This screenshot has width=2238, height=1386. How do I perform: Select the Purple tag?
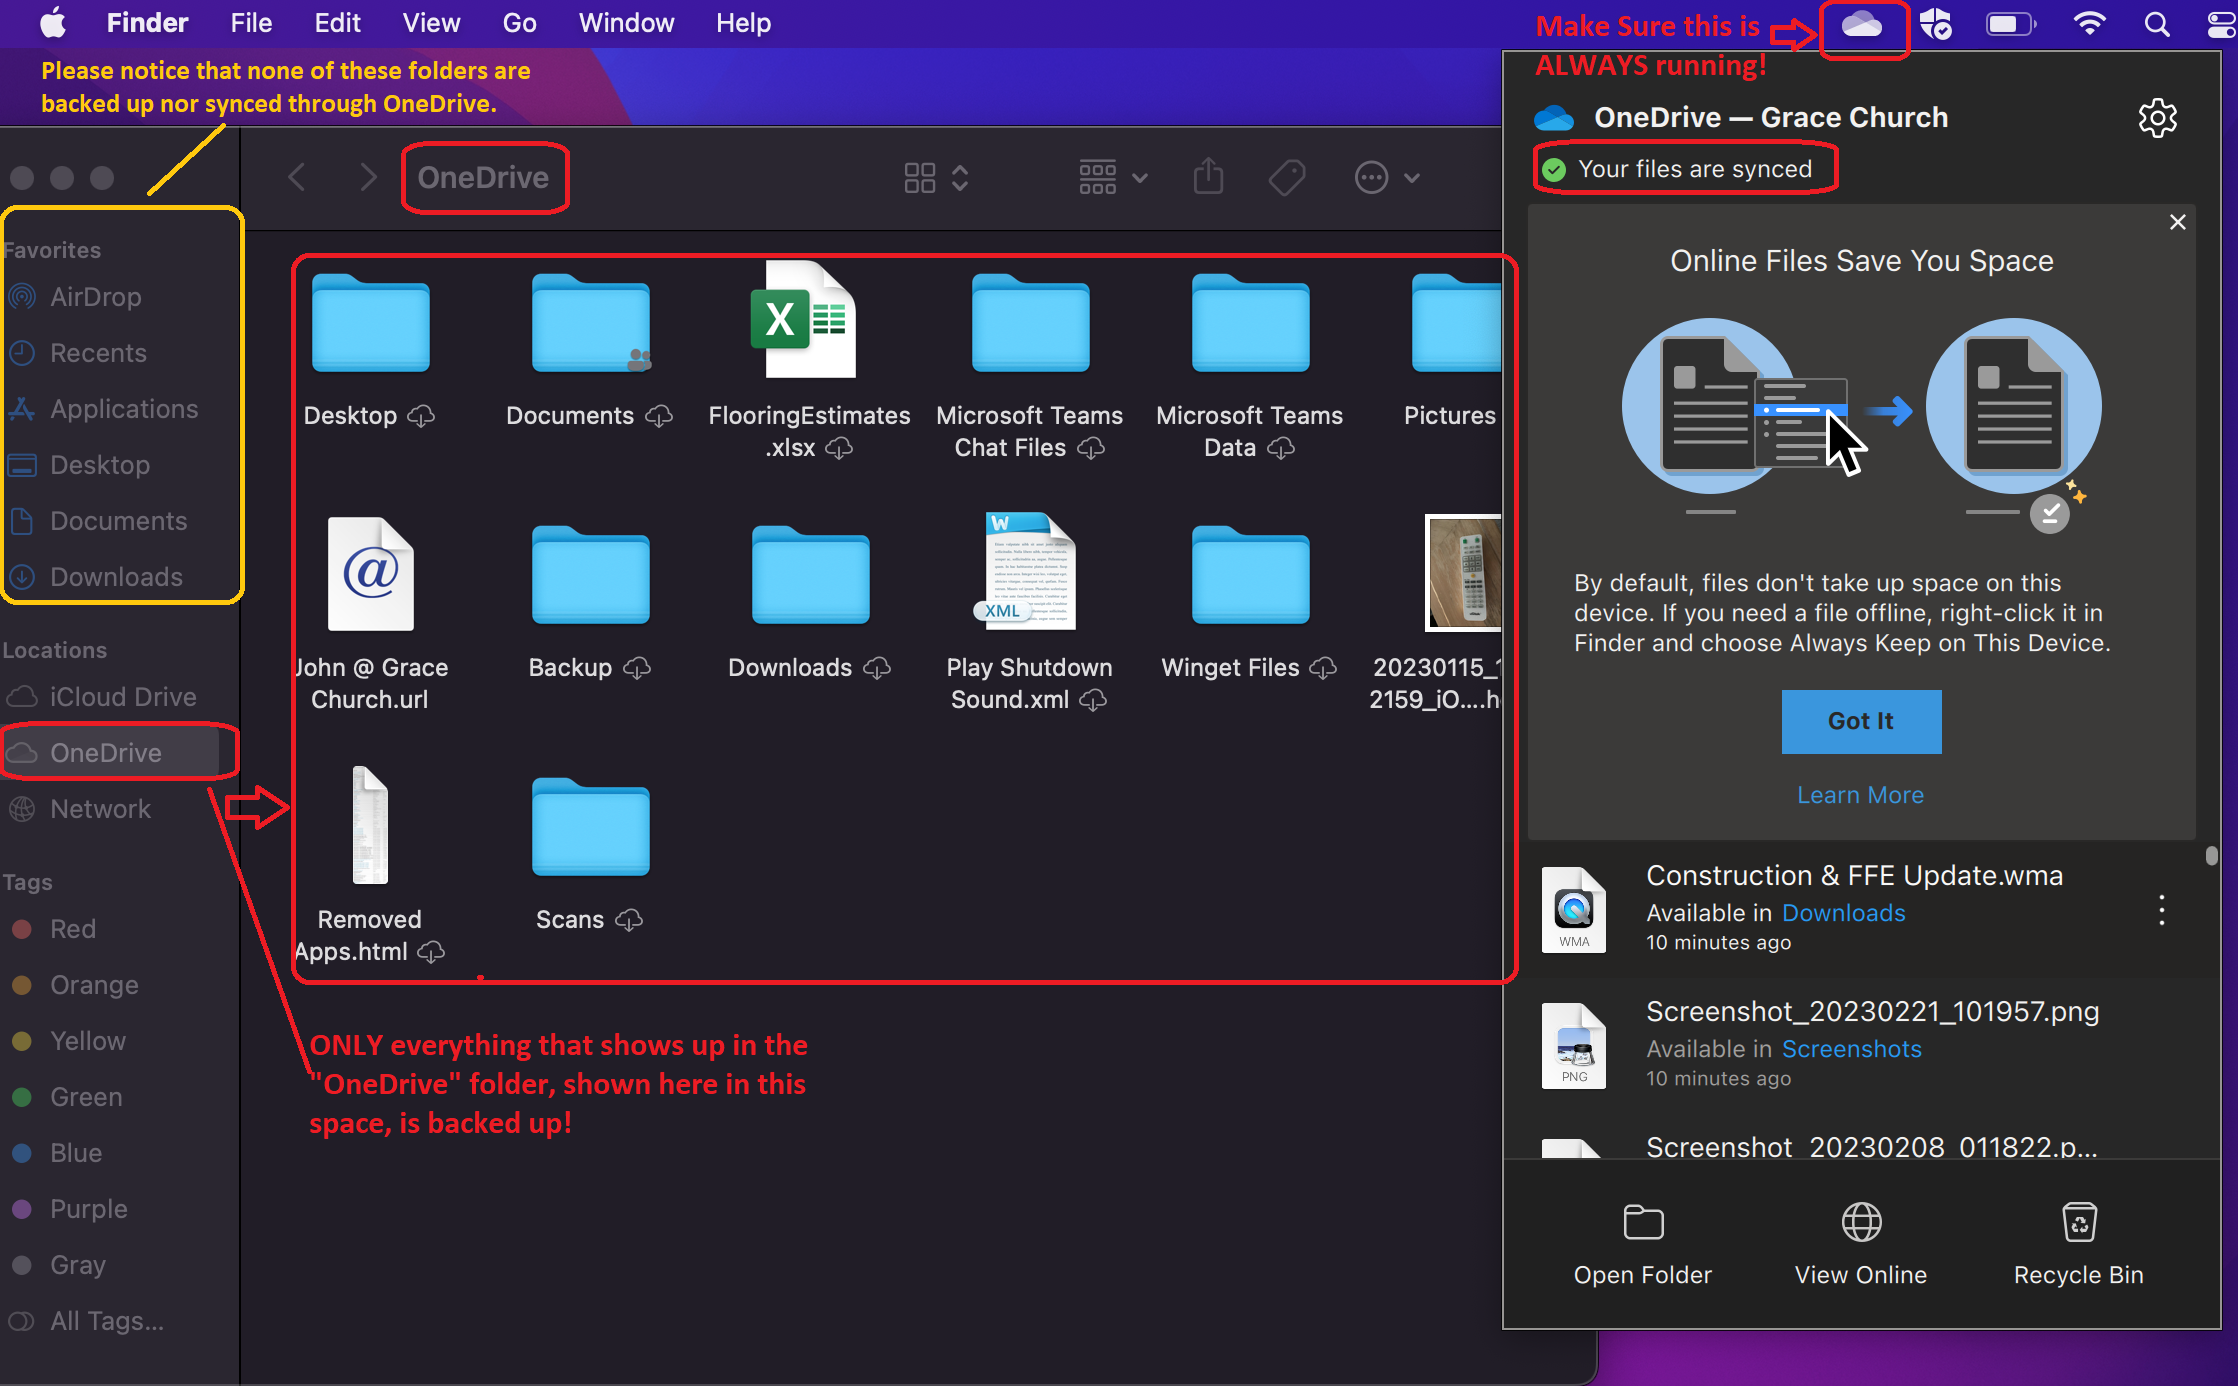point(88,1209)
